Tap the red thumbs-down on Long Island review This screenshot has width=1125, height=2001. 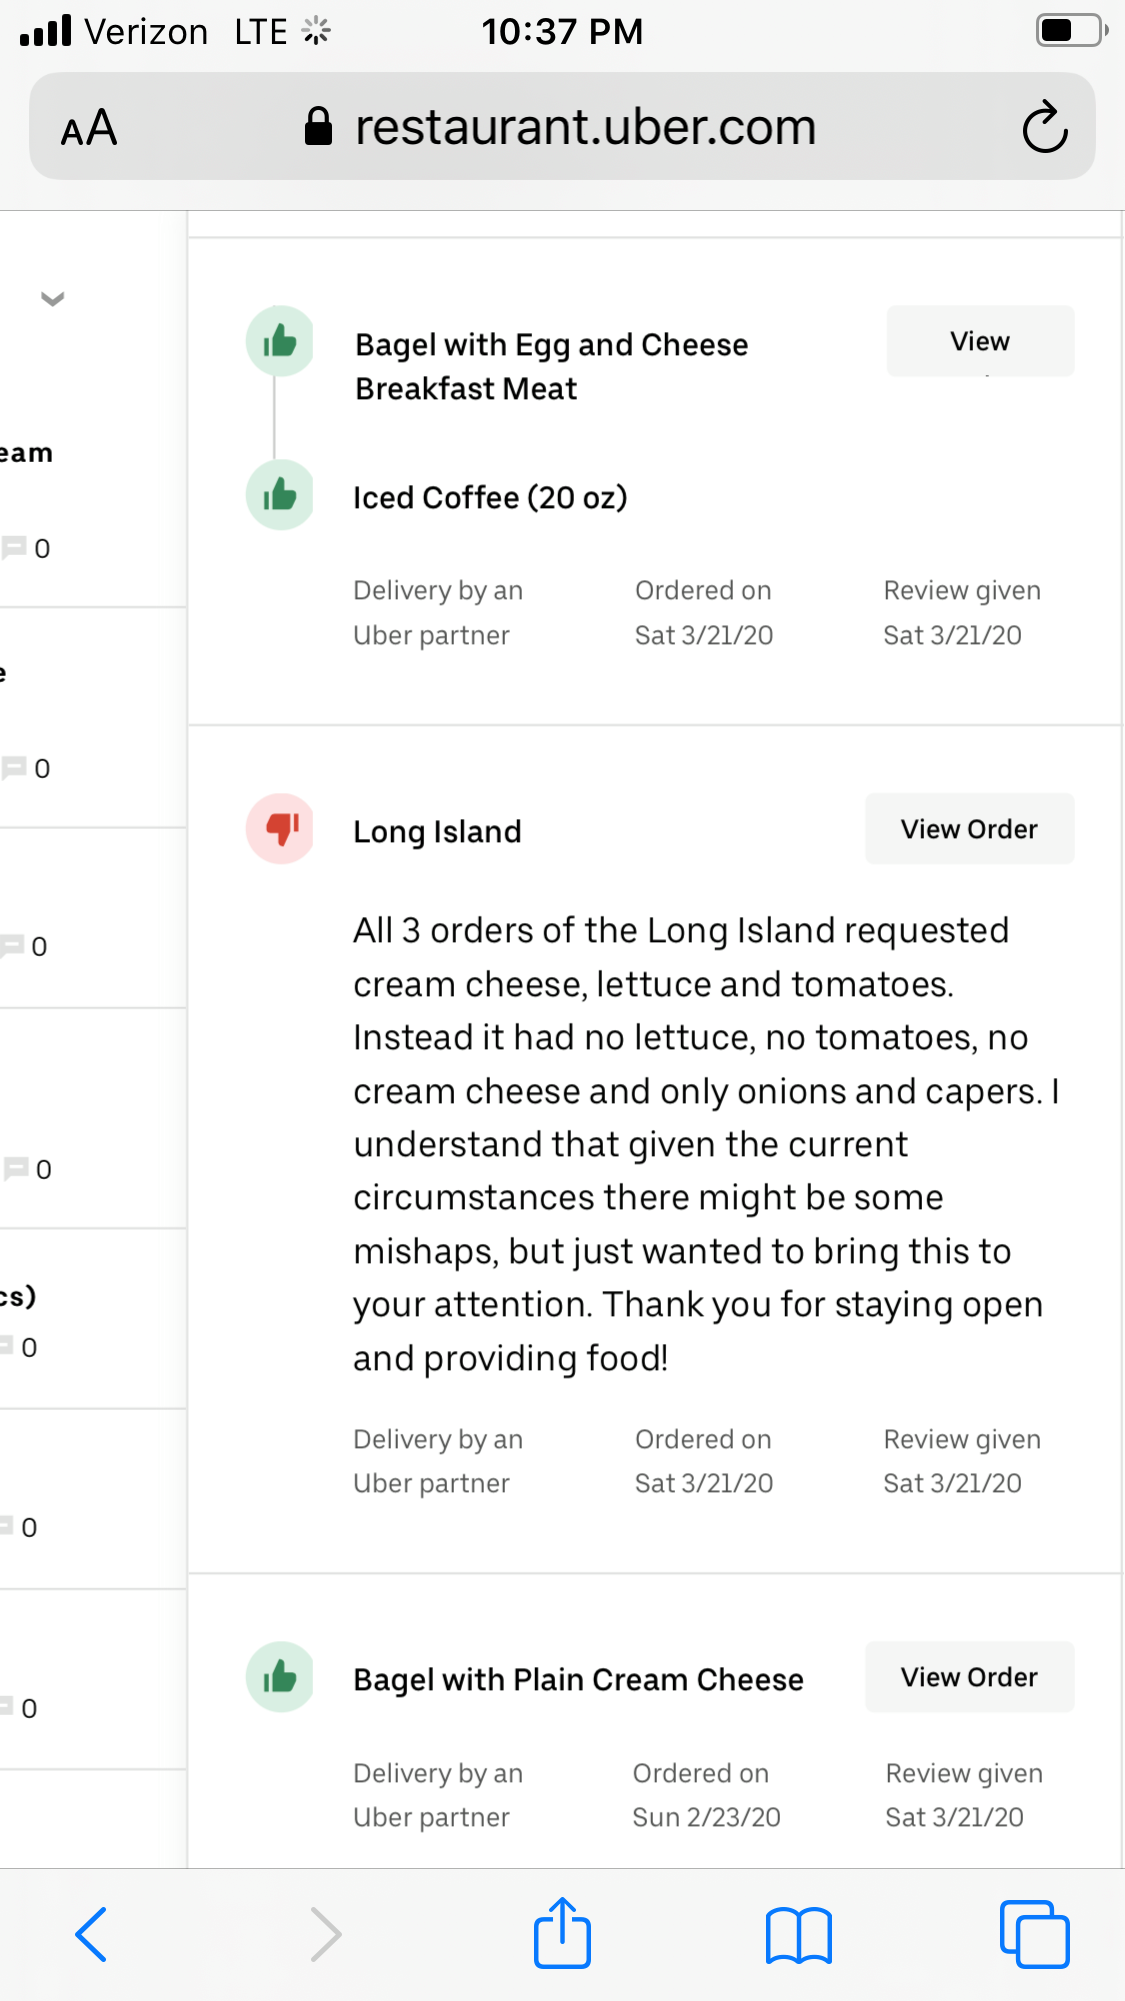click(281, 828)
